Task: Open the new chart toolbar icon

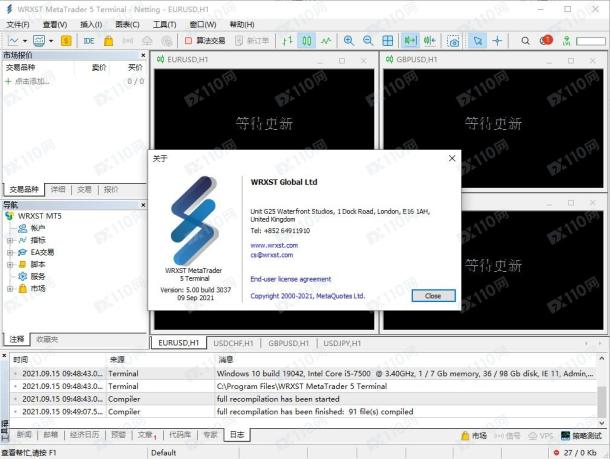Action: pyautogui.click(x=14, y=40)
